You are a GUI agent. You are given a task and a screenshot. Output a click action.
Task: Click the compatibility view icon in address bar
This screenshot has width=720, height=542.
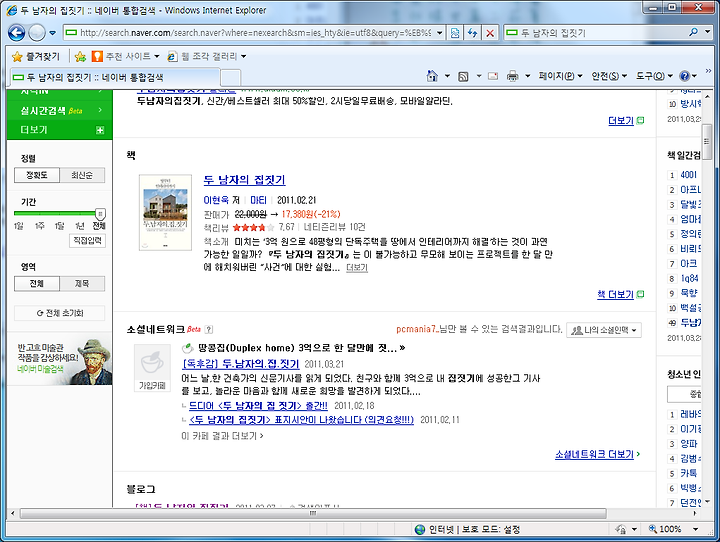[x=455, y=33]
